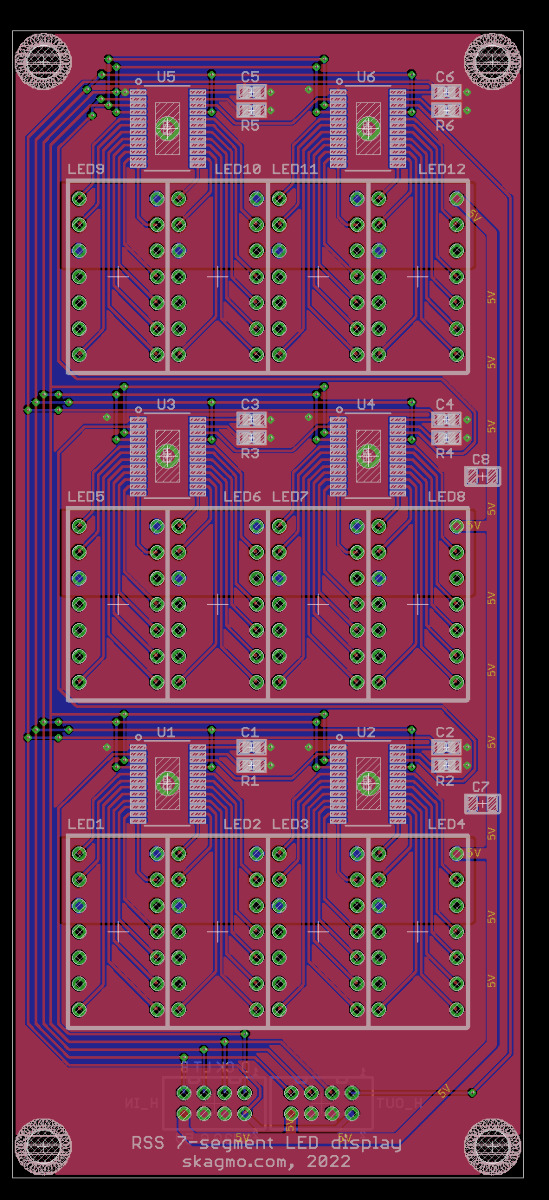Click the 'RSS 7-segment LED display' silkscreen text
This screenshot has height=1200, width=549.
tap(266, 1143)
